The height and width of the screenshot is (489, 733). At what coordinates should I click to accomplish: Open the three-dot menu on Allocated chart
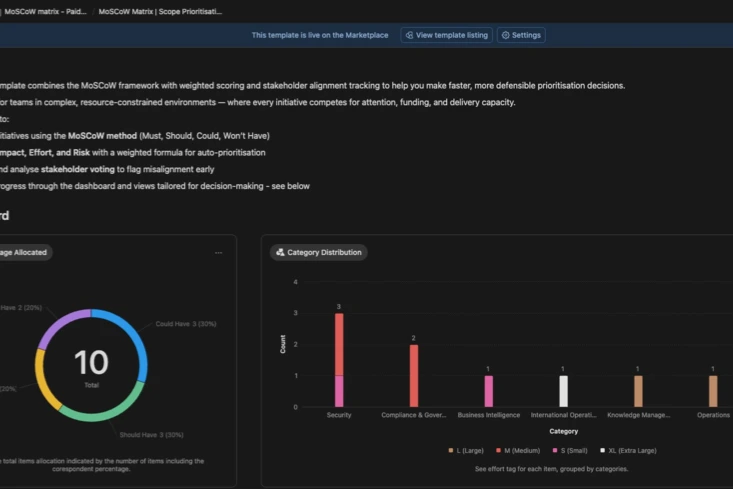click(218, 253)
